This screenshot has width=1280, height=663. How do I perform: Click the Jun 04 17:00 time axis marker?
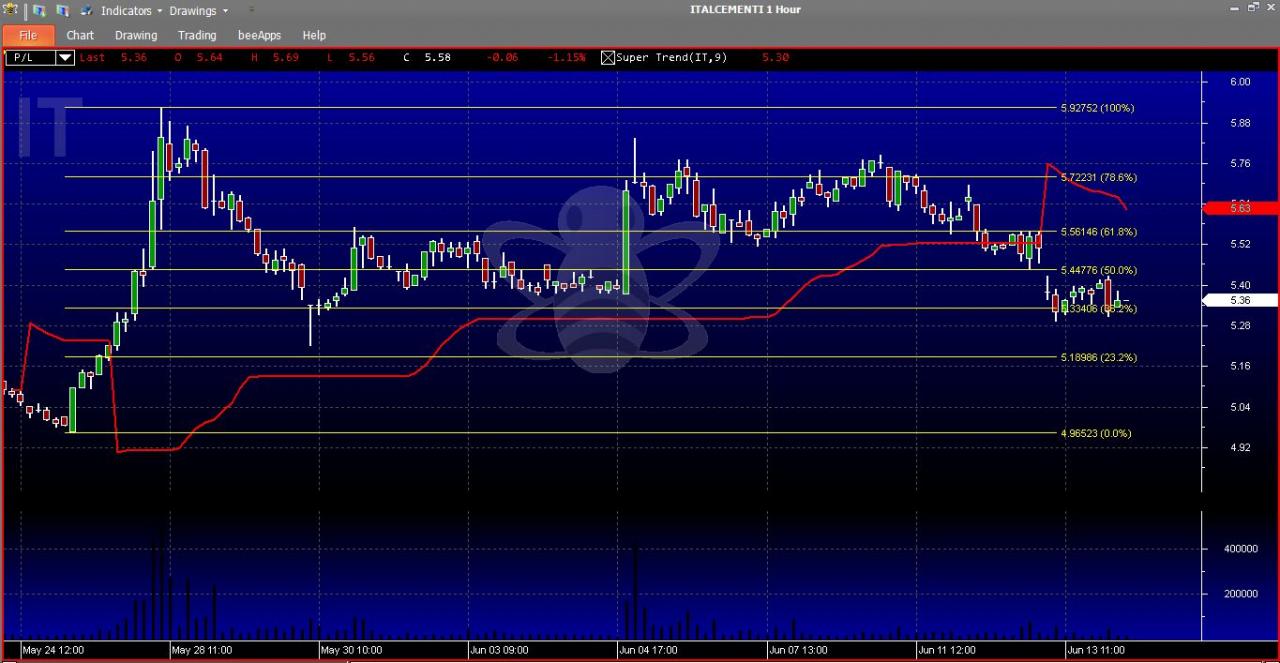point(648,650)
